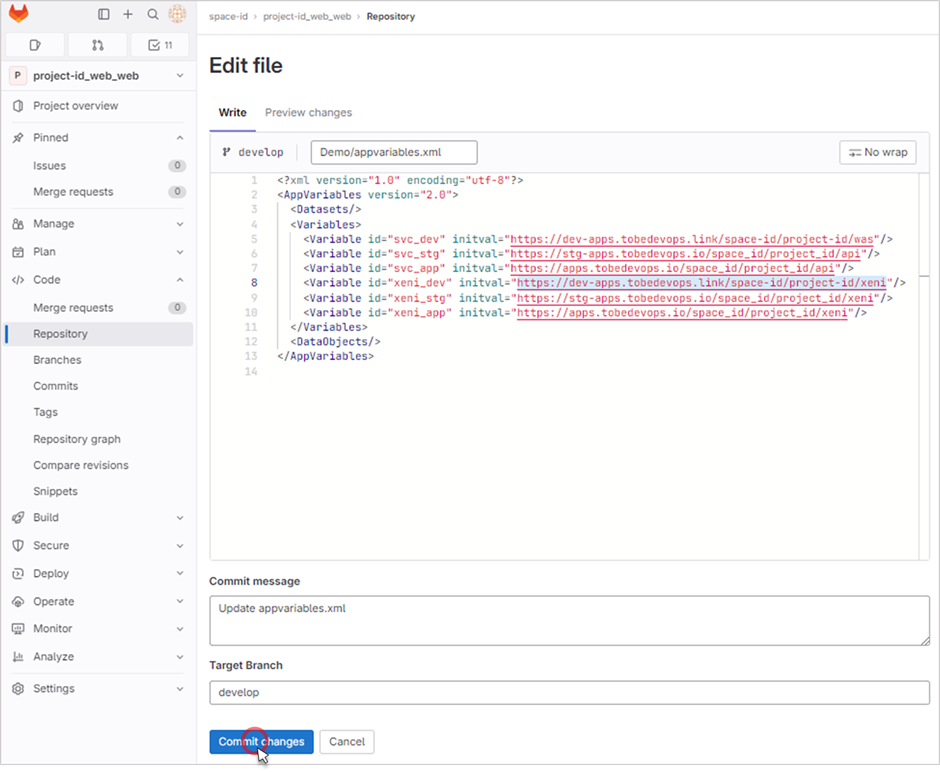The height and width of the screenshot is (773, 940).
Task: Open the project-id_web_web project switcher chevron
Action: (x=180, y=76)
